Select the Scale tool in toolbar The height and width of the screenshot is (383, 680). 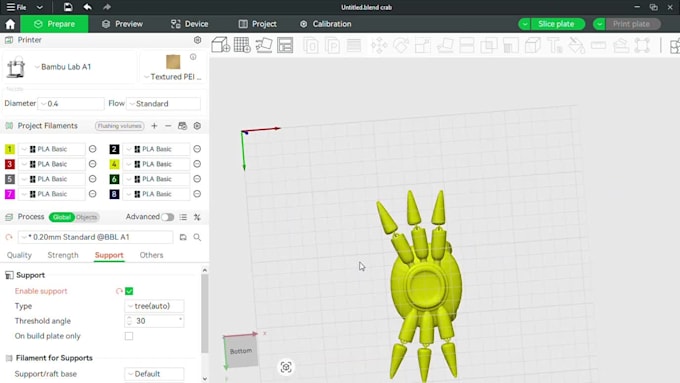(x=423, y=45)
